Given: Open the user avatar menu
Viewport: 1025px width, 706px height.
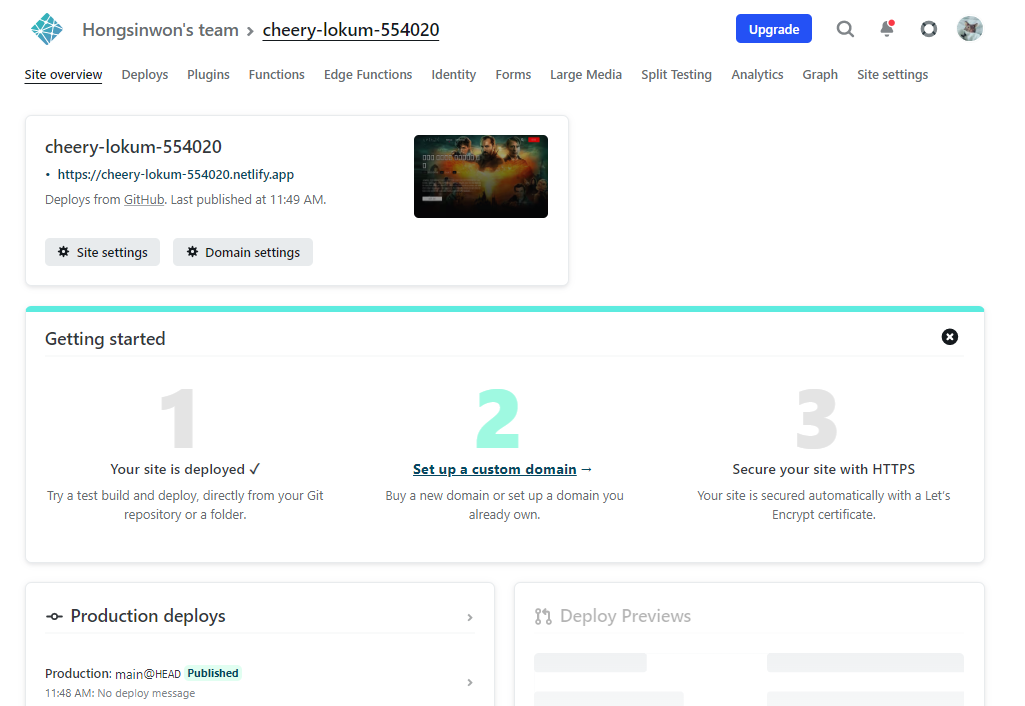Looking at the screenshot, I should 970,29.
